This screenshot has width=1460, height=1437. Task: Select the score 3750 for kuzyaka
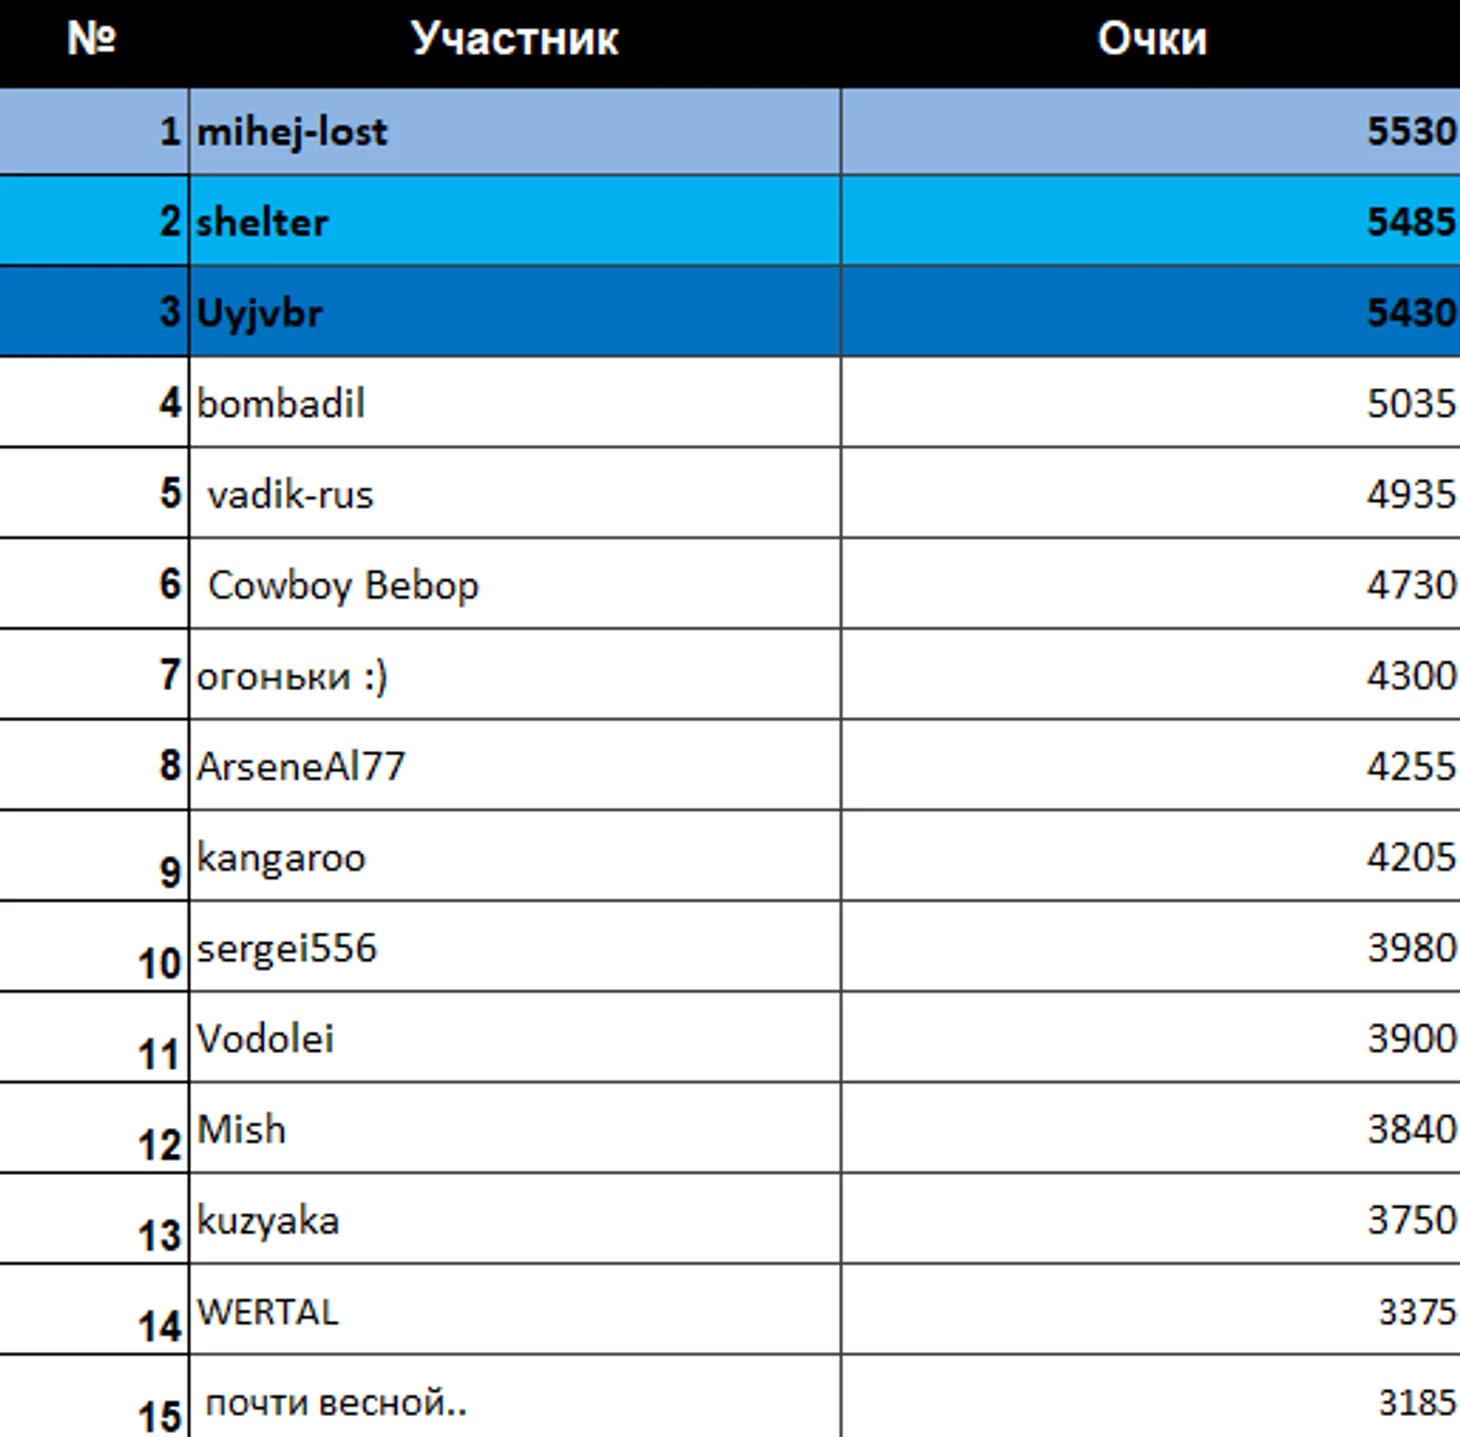tap(1410, 1220)
